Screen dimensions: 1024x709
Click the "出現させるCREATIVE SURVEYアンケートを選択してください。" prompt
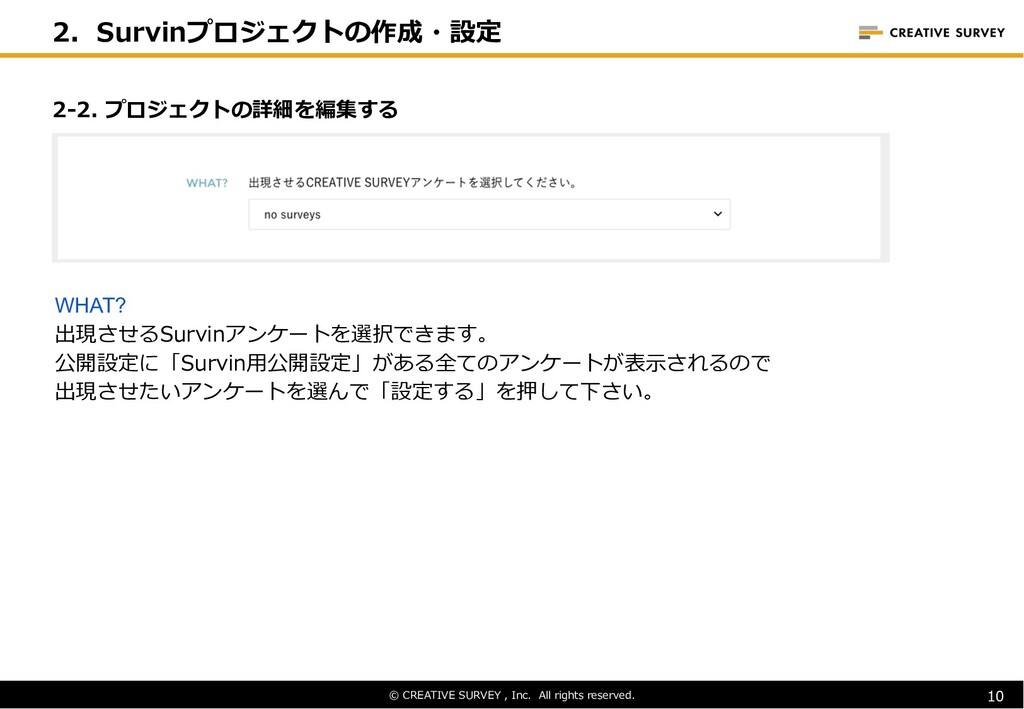coord(413,183)
